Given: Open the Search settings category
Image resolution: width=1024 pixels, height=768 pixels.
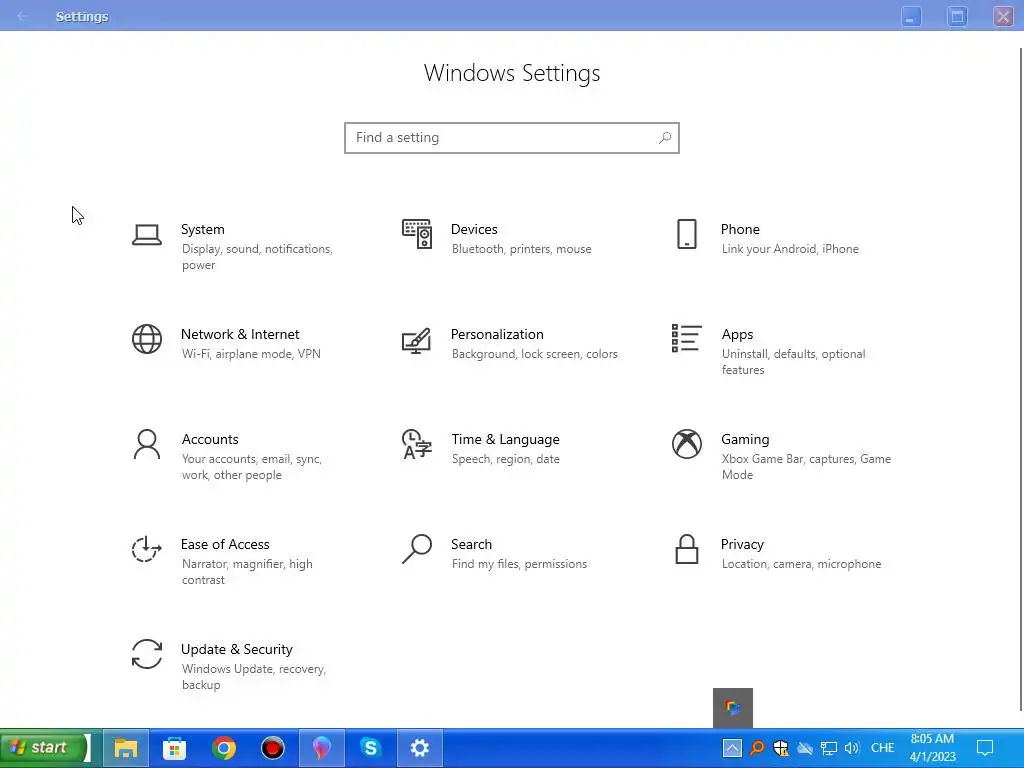Looking at the screenshot, I should (494, 553).
